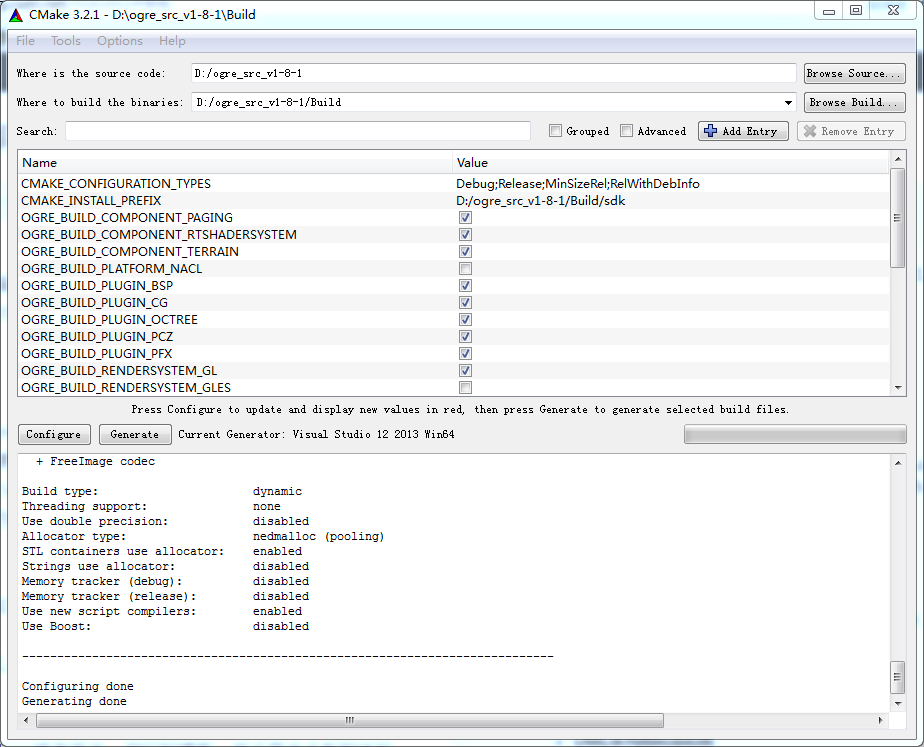Uncheck OGRE_BUILD_COMPONENT_TERRAIN option

[x=465, y=252]
